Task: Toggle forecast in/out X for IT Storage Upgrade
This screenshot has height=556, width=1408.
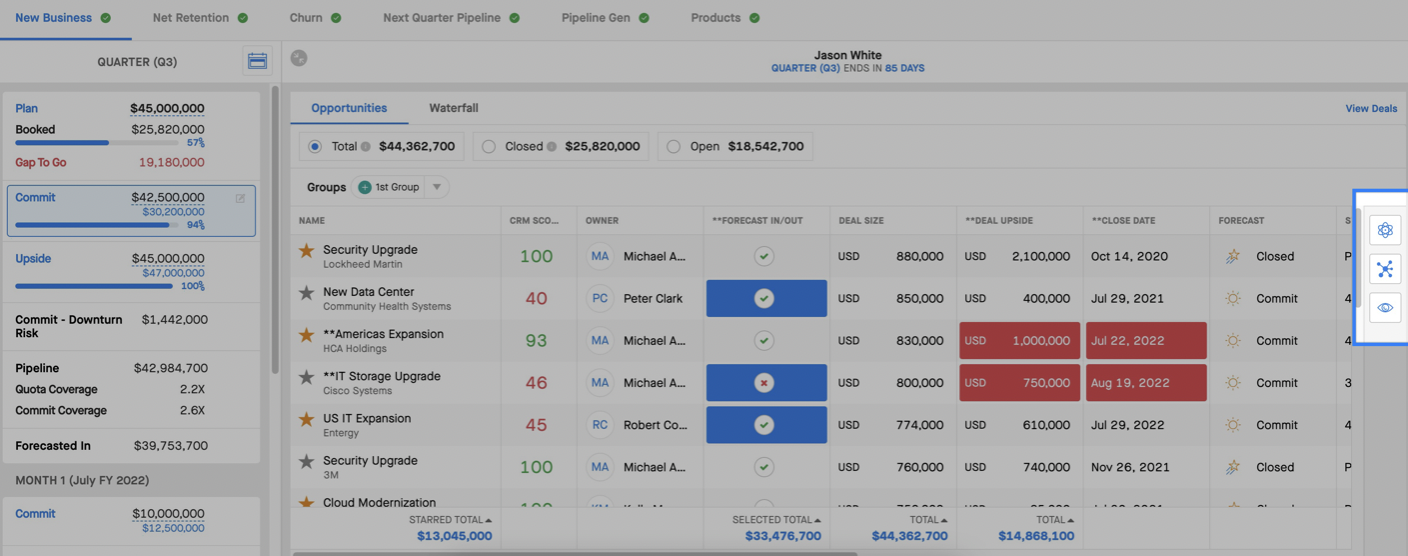Action: 764,383
